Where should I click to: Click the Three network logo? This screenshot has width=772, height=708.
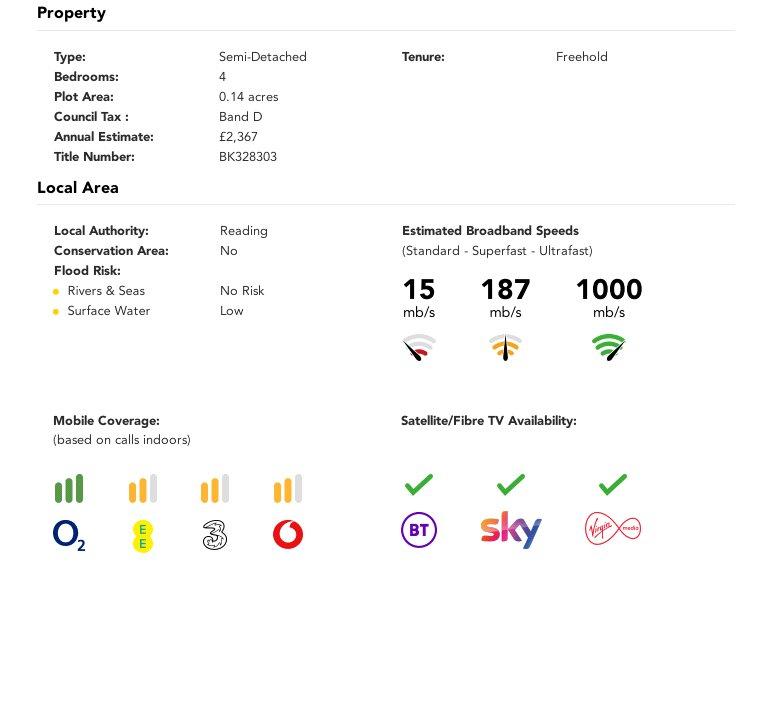(x=215, y=535)
